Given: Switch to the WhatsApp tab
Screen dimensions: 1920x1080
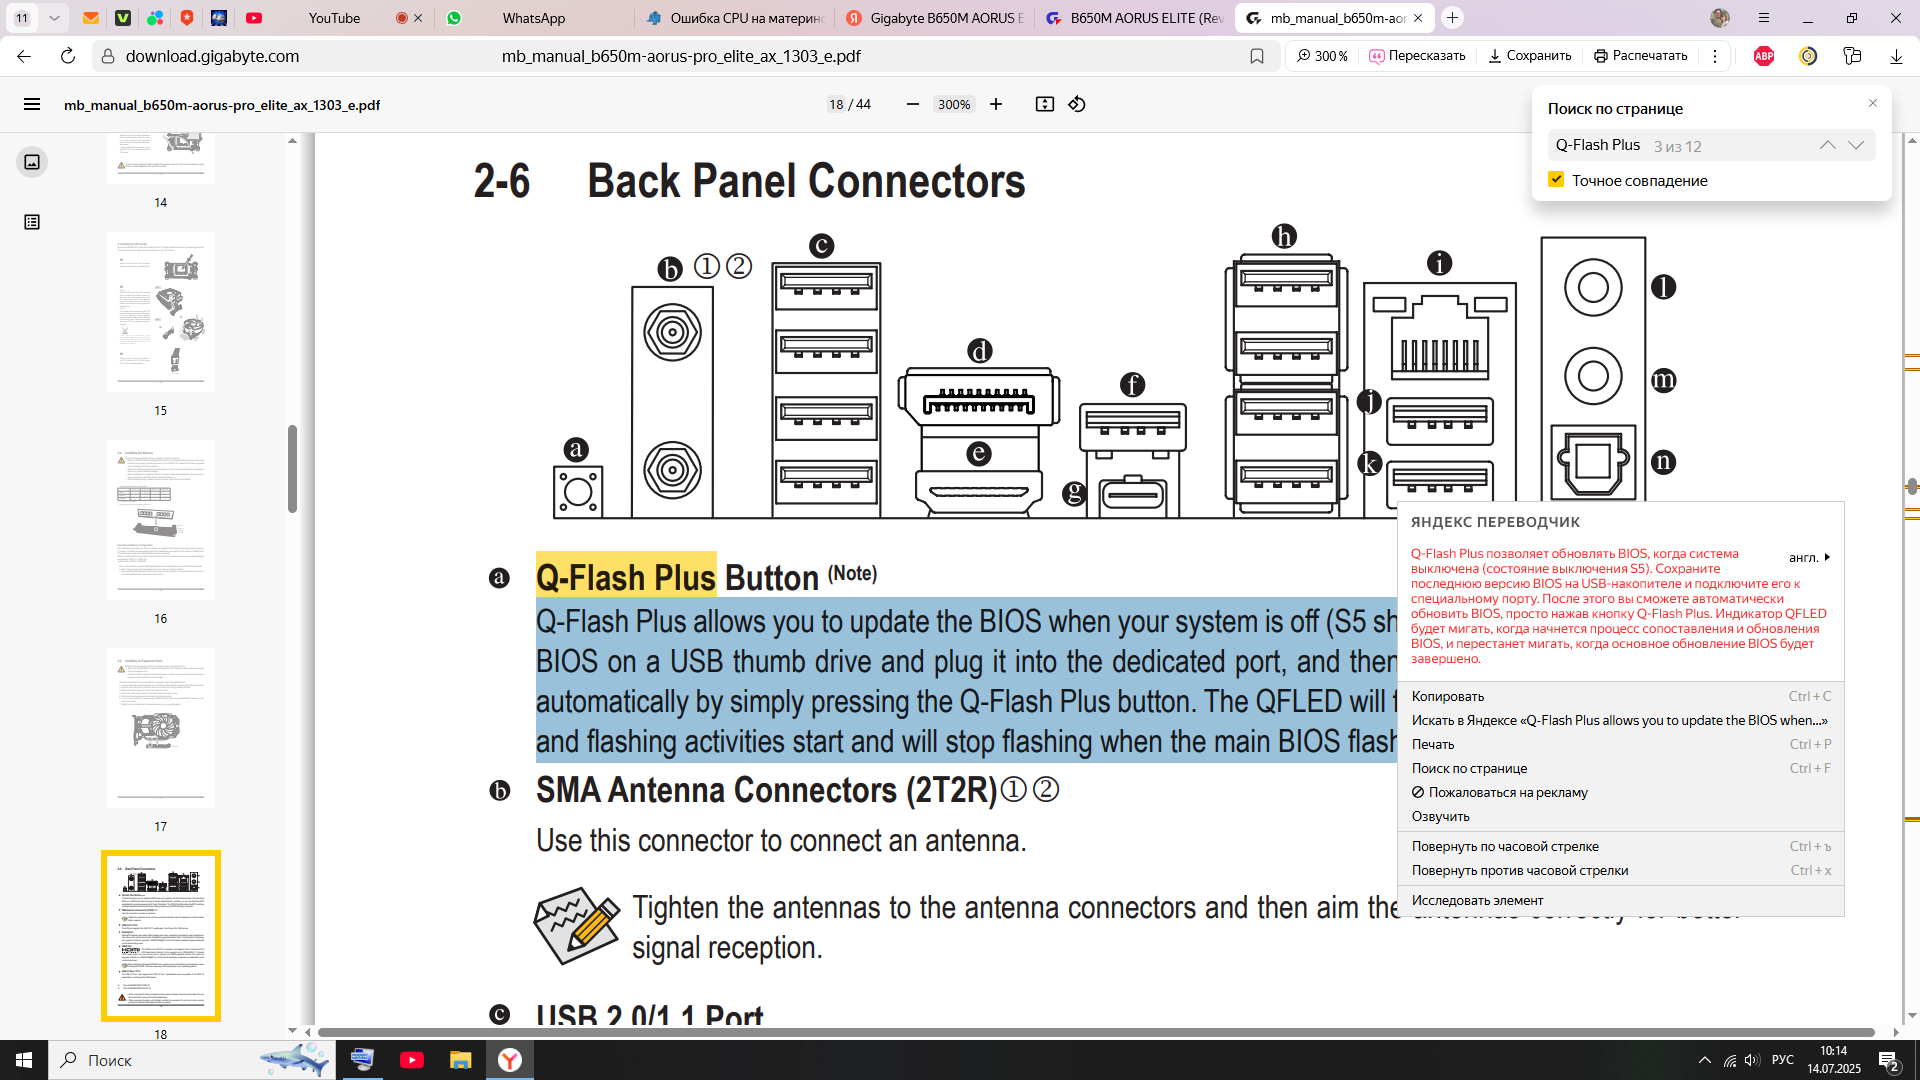Looking at the screenshot, I should coord(534,18).
